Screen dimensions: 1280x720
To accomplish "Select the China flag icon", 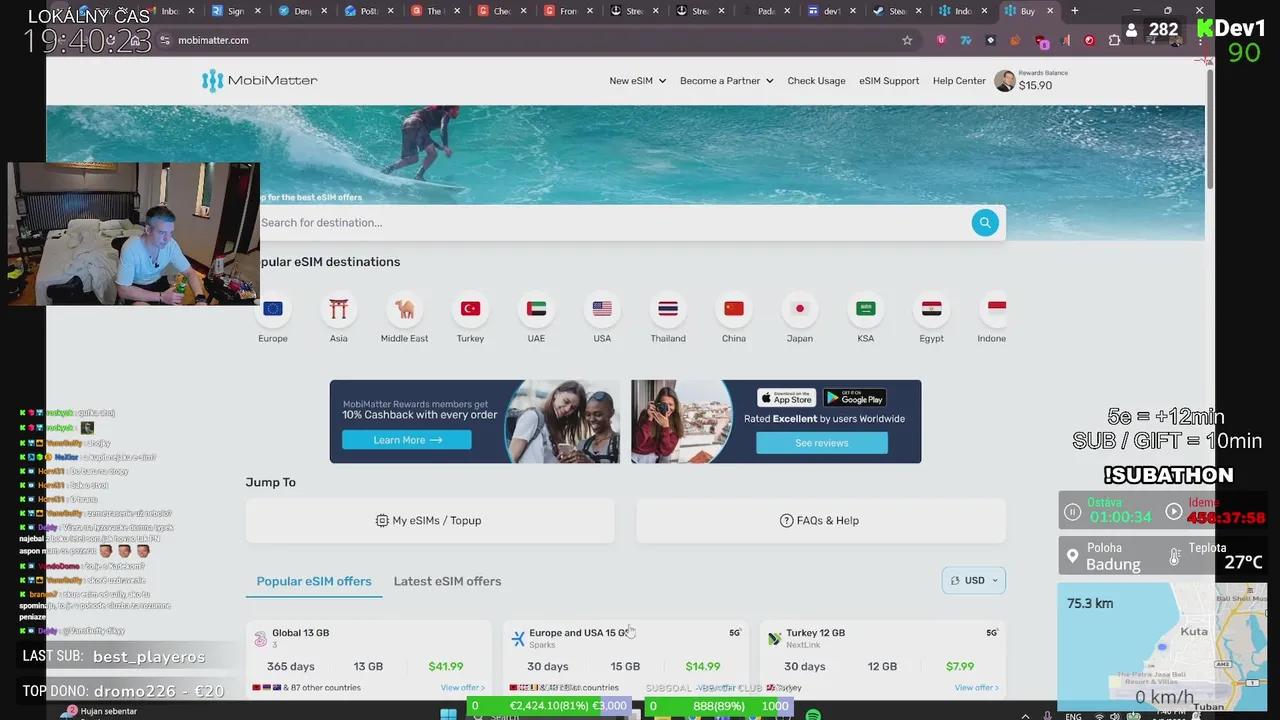I will point(734,309).
